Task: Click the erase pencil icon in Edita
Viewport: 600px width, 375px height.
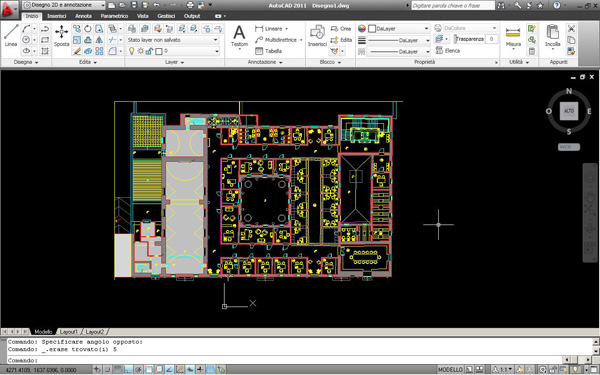Action: 77,51
